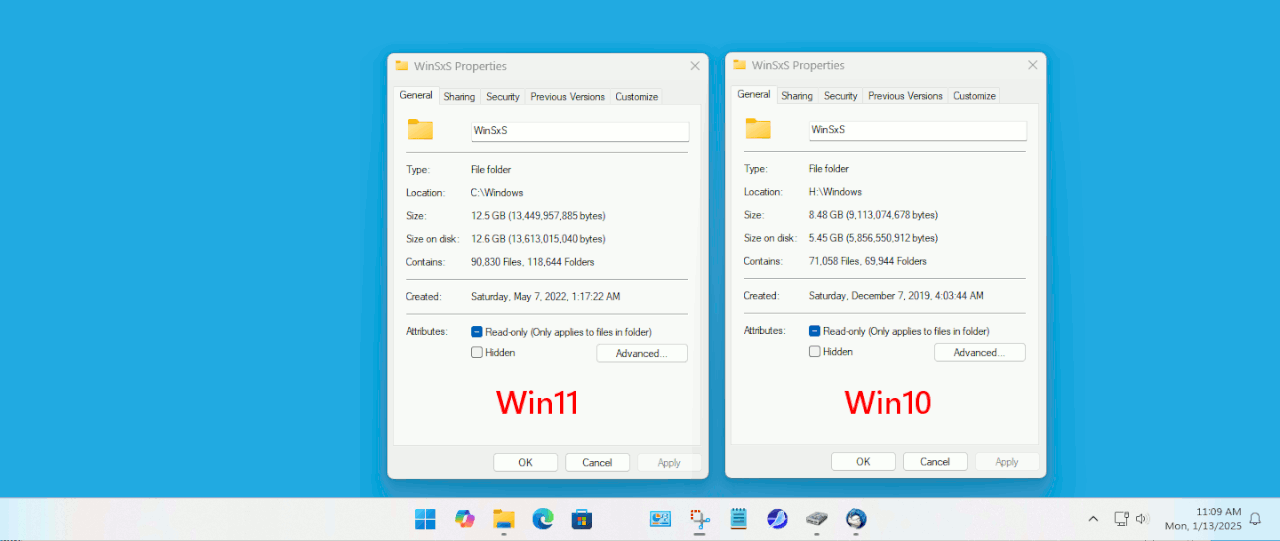Screen dimensions: 1280x541
Task: Open the network status tray icon
Action: 1121,518
